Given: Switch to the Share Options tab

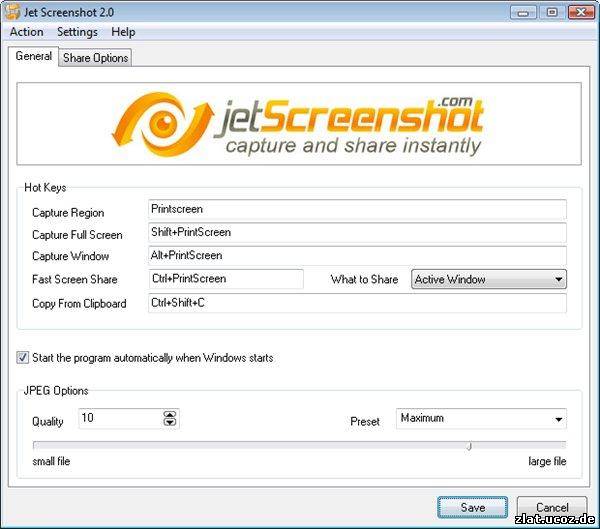Looking at the screenshot, I should tap(95, 58).
